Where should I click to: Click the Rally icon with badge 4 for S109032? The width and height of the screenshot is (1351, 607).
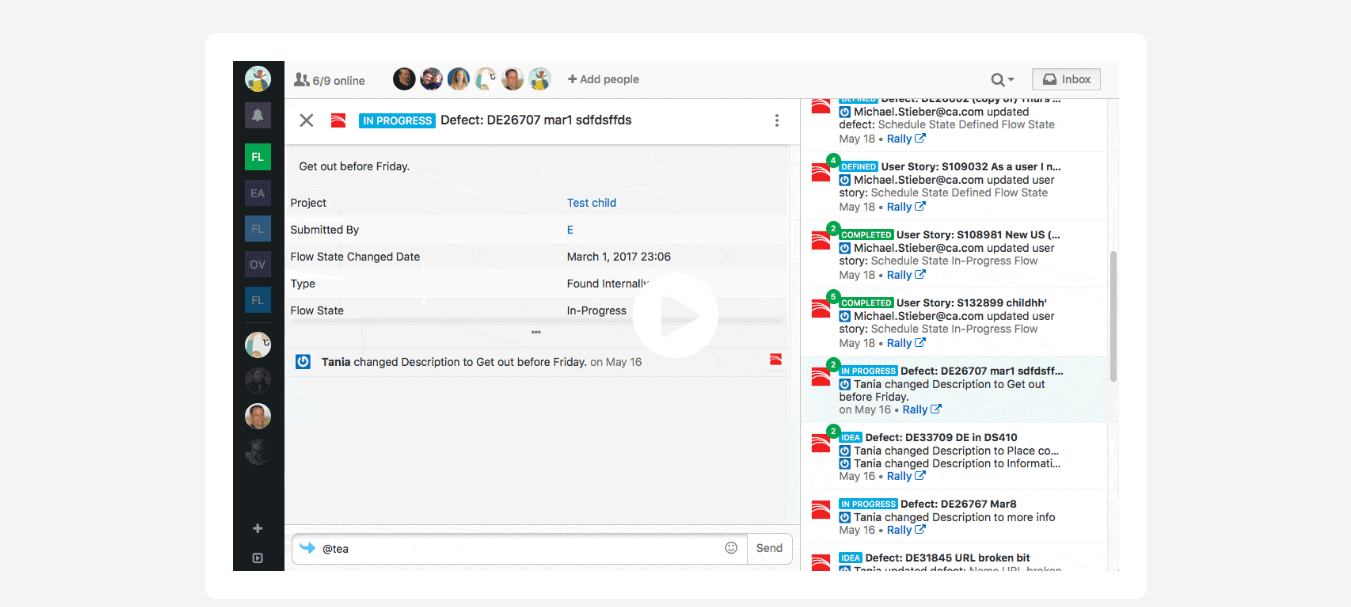point(821,173)
